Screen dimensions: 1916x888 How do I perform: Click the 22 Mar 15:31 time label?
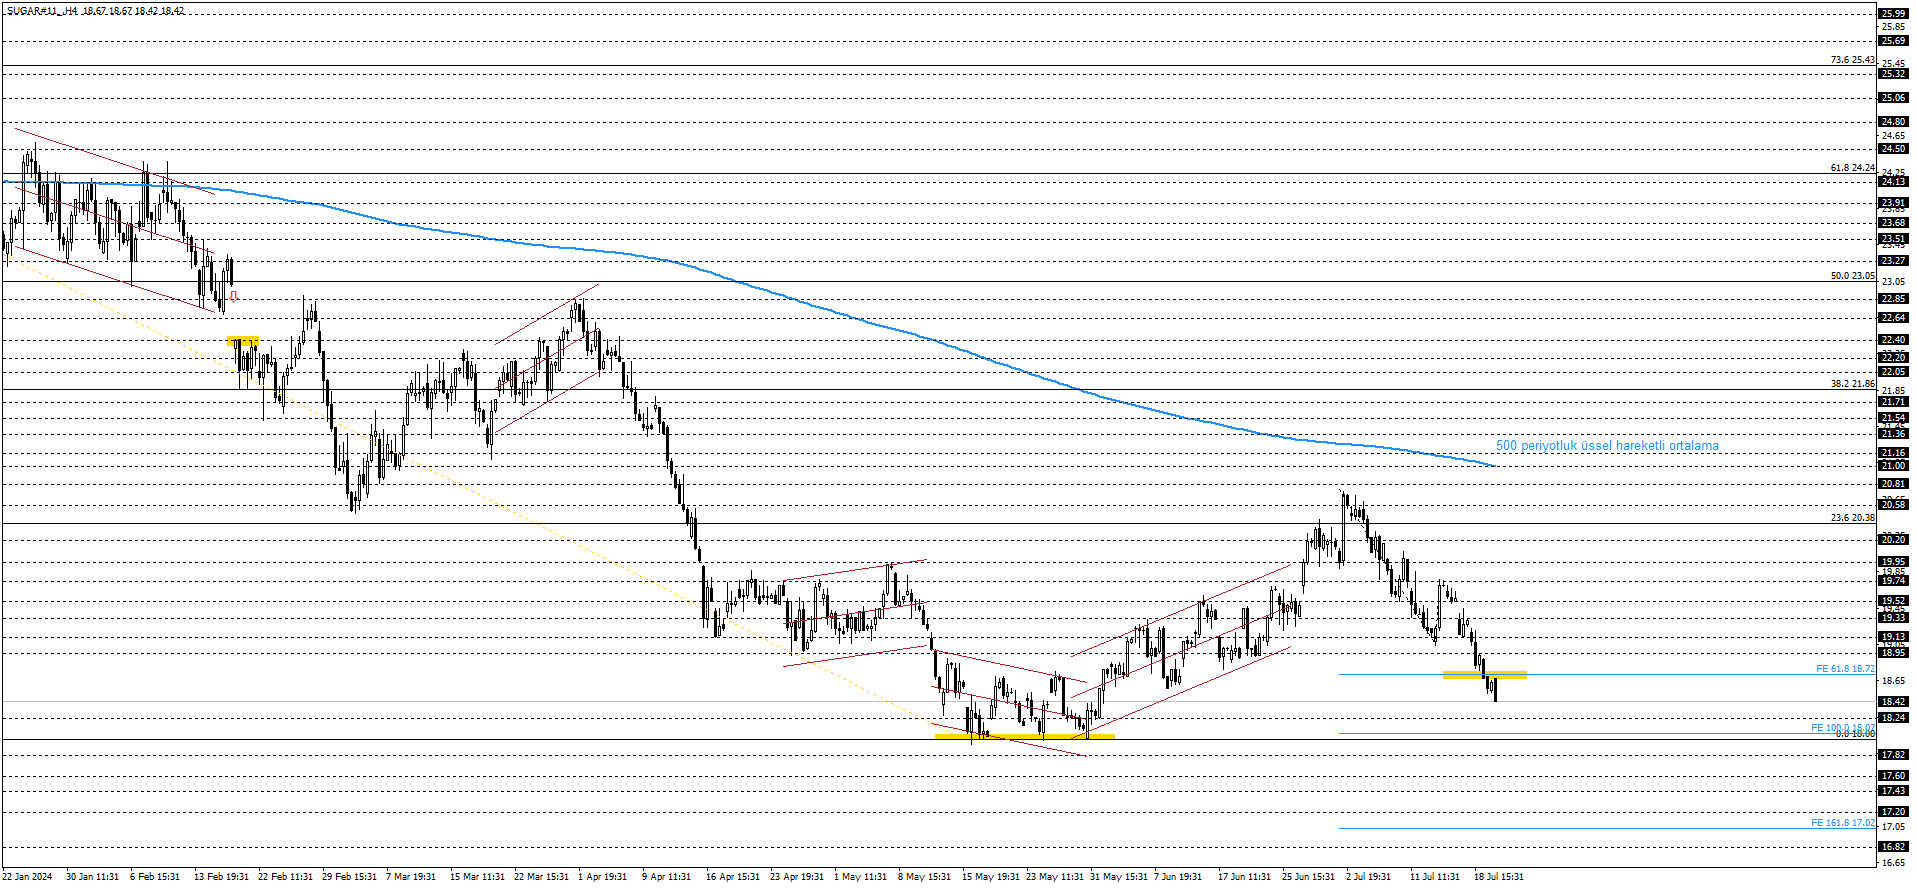(x=541, y=877)
